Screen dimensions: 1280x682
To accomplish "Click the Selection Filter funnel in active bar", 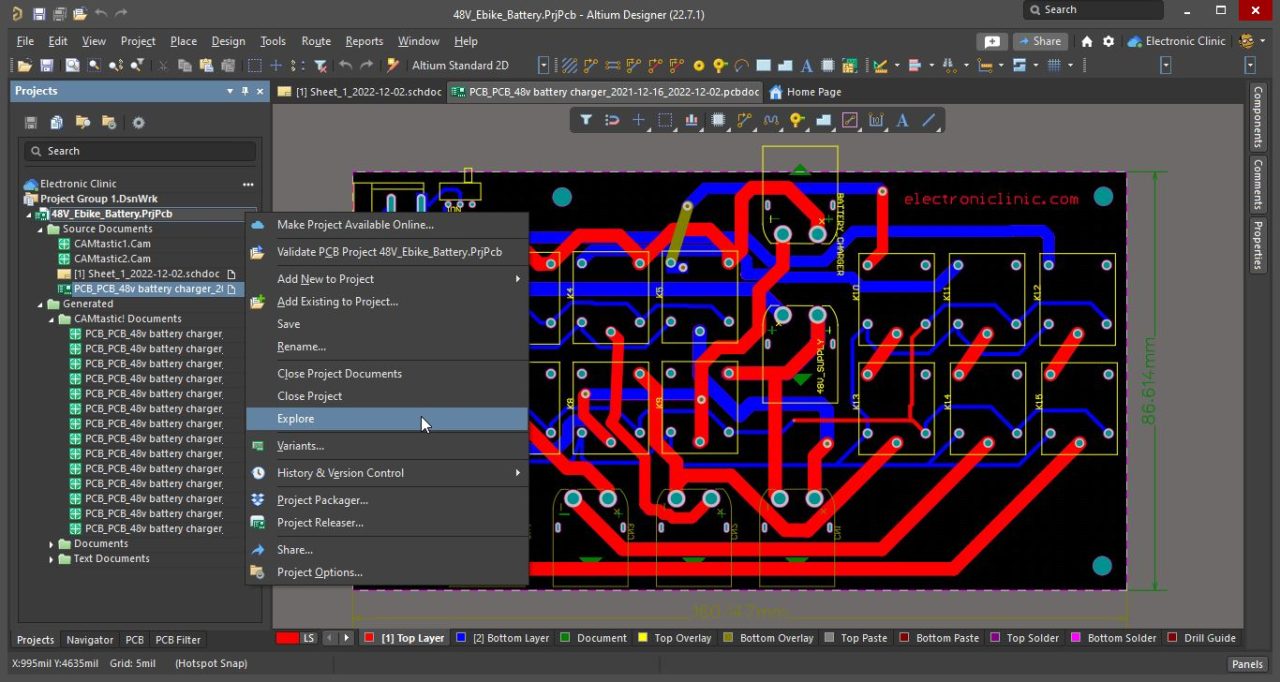I will coord(586,120).
